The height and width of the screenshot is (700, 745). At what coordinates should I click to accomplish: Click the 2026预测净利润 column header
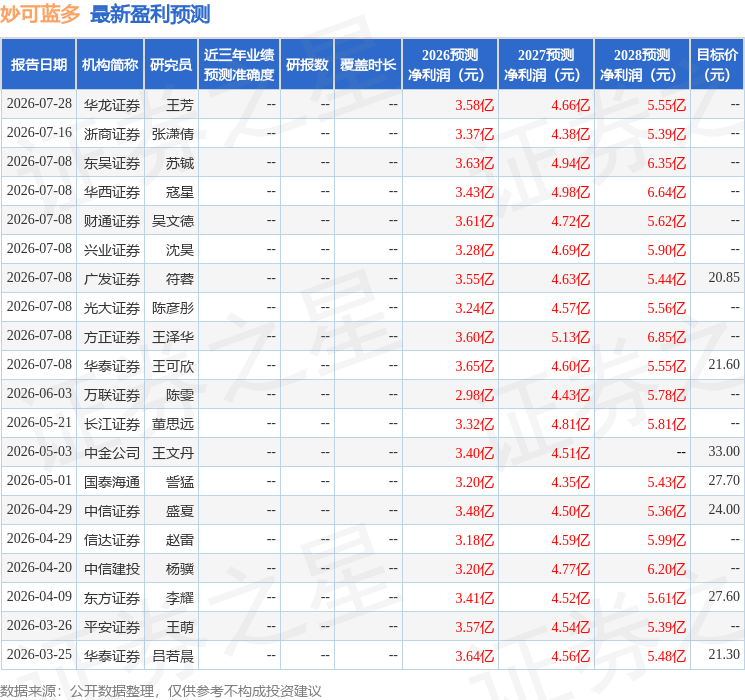pyautogui.click(x=450, y=65)
